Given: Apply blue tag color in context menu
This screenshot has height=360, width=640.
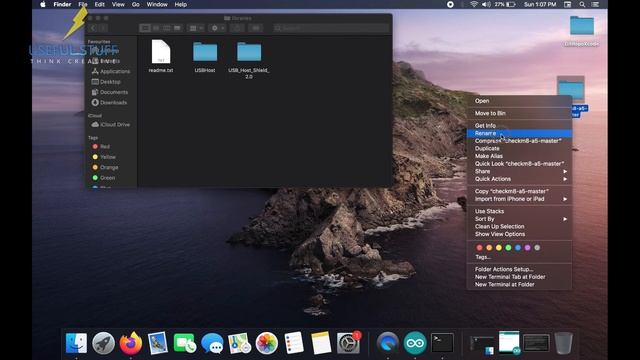Looking at the screenshot, I should (x=518, y=247).
